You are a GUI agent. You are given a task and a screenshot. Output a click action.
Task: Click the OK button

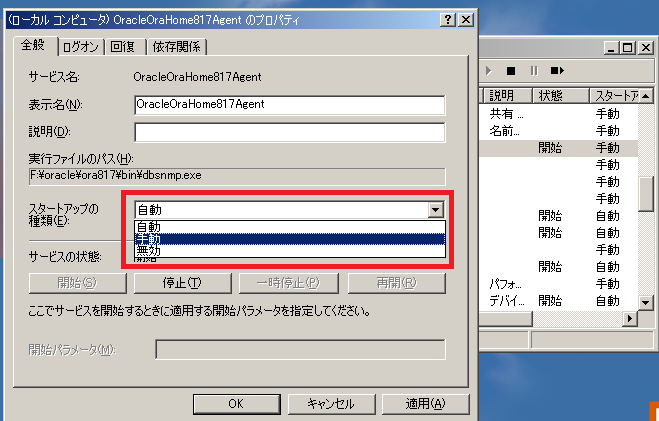point(237,404)
